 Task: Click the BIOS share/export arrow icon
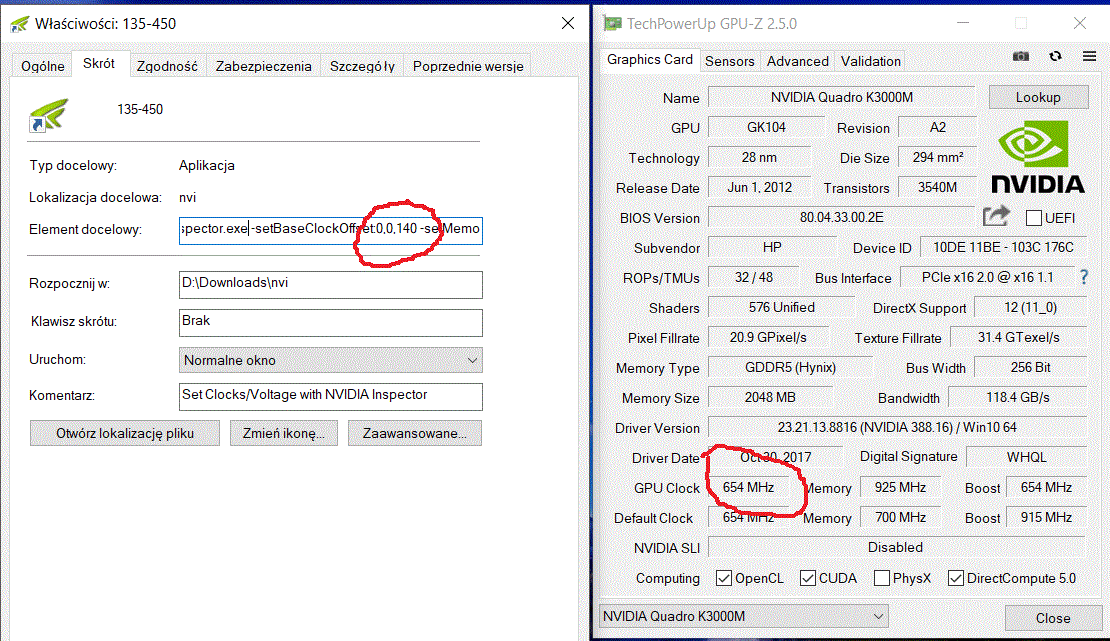[x=996, y=215]
